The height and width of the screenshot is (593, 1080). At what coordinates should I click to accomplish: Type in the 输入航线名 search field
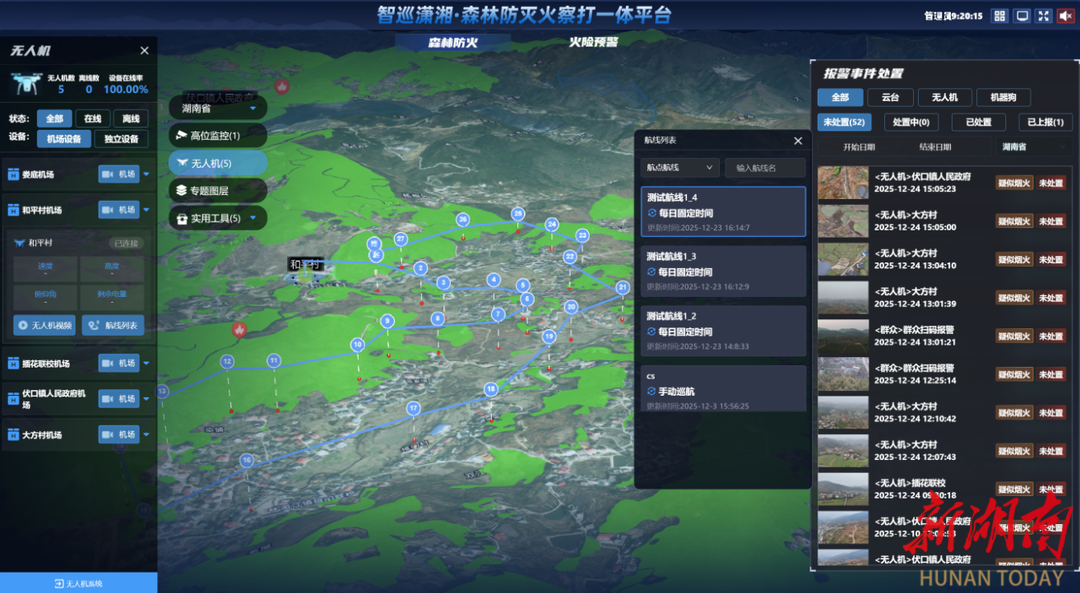point(764,167)
